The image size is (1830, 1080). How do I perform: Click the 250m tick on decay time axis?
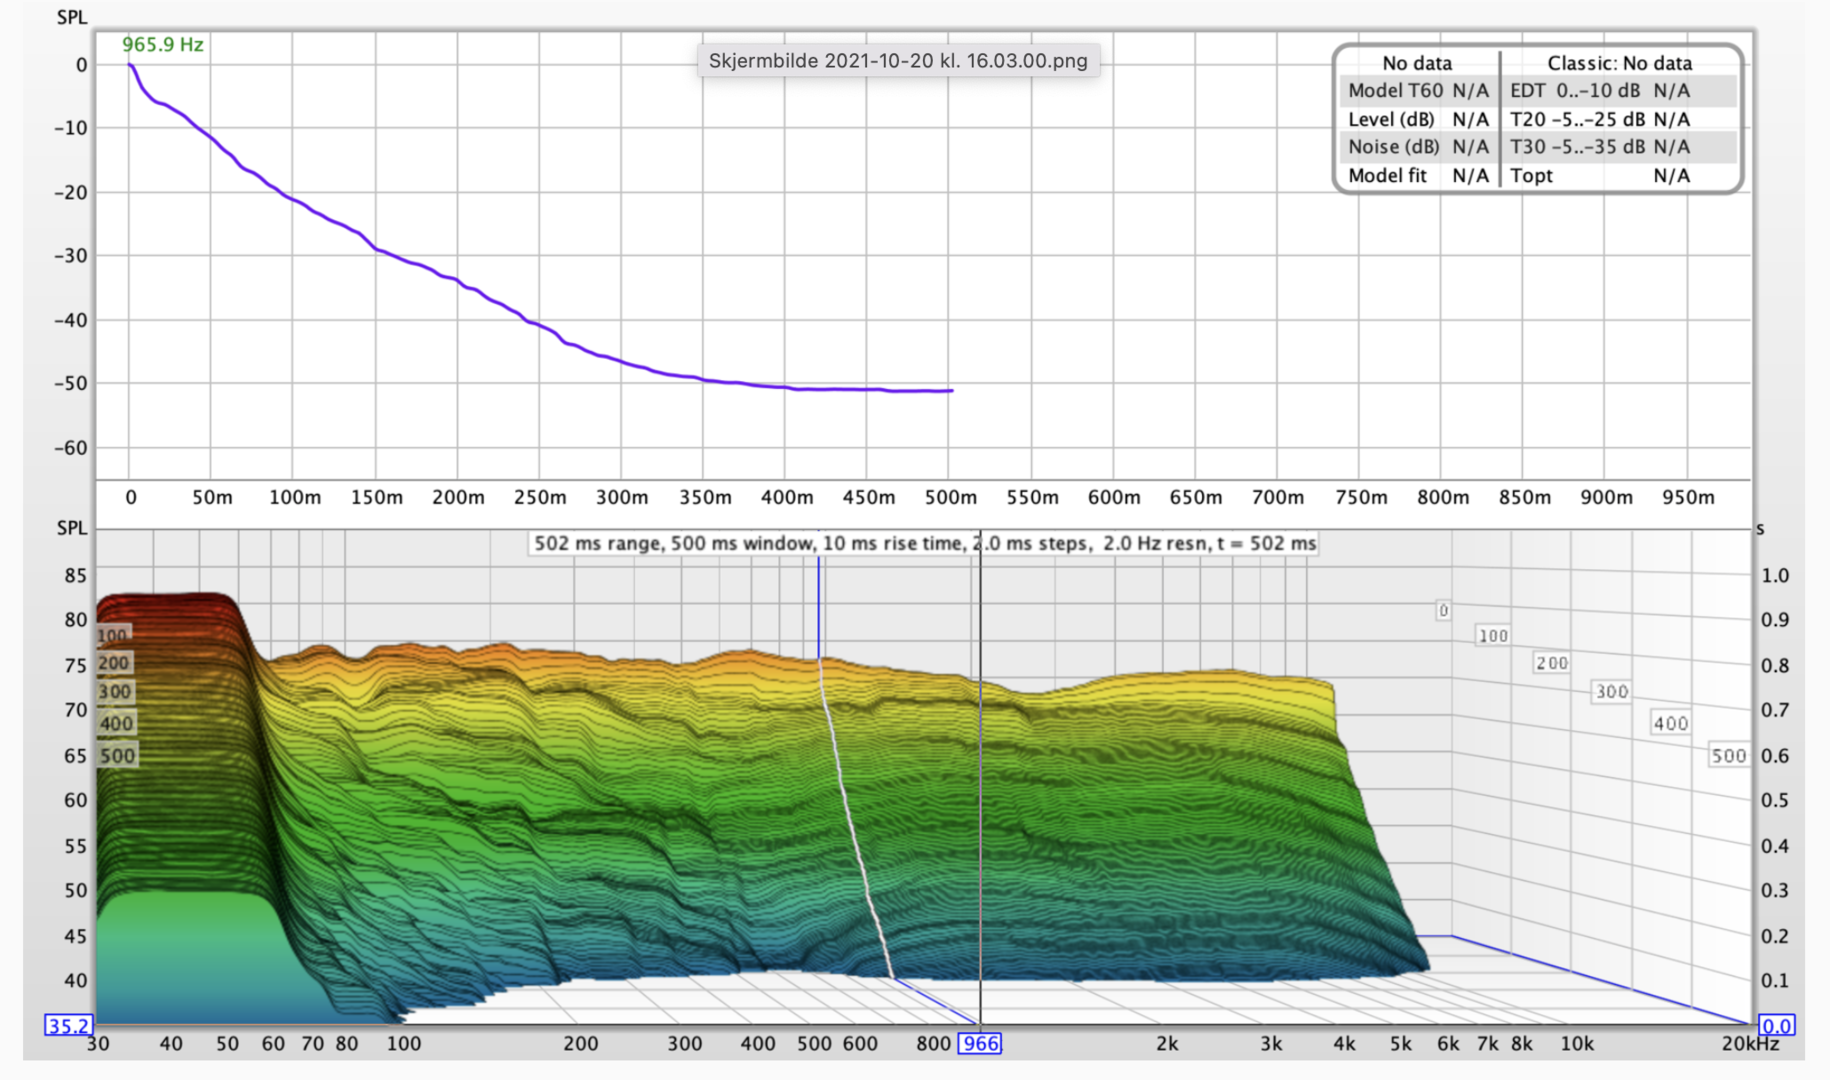[x=540, y=497]
